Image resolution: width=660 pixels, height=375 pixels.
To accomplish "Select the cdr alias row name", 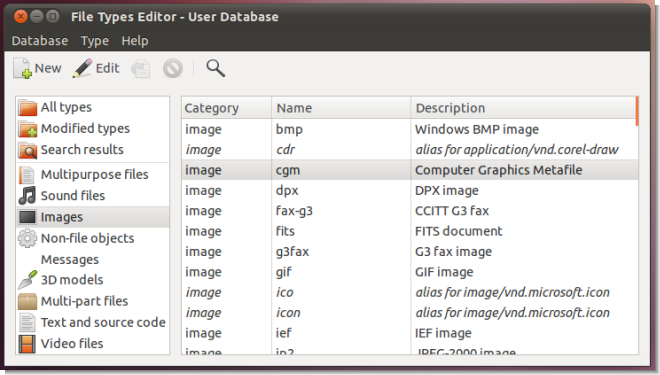I will (285, 149).
